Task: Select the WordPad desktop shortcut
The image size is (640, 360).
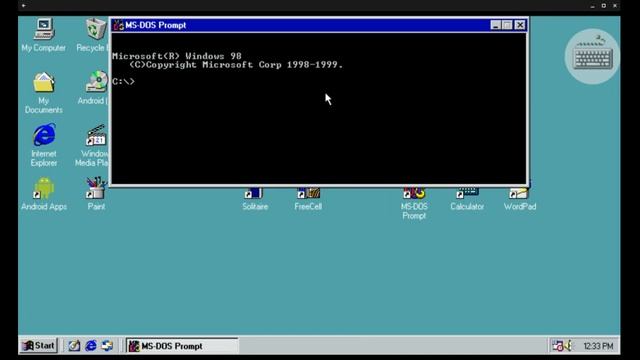Action: click(520, 200)
